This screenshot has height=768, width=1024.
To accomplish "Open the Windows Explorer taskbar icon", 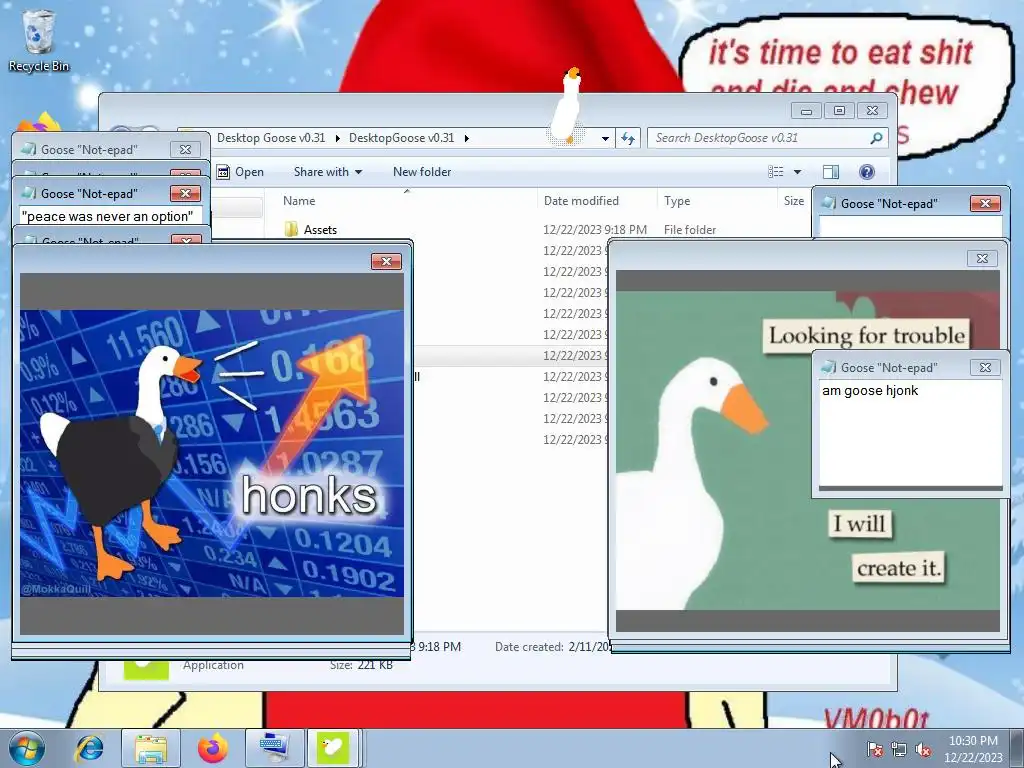I will pyautogui.click(x=151, y=748).
